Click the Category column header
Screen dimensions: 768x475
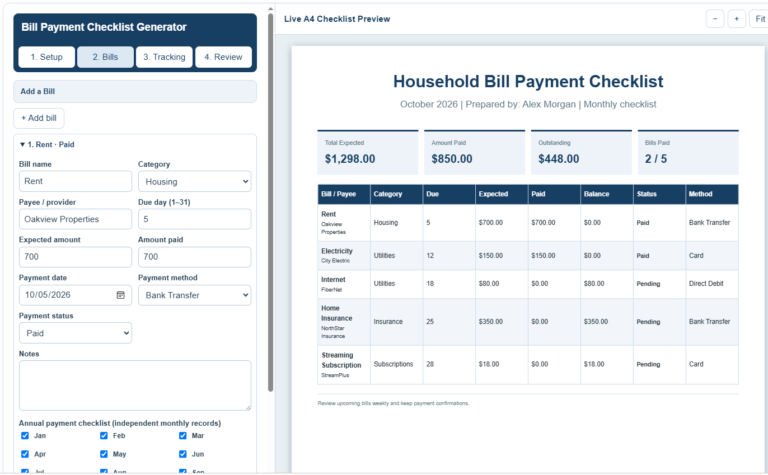point(396,194)
